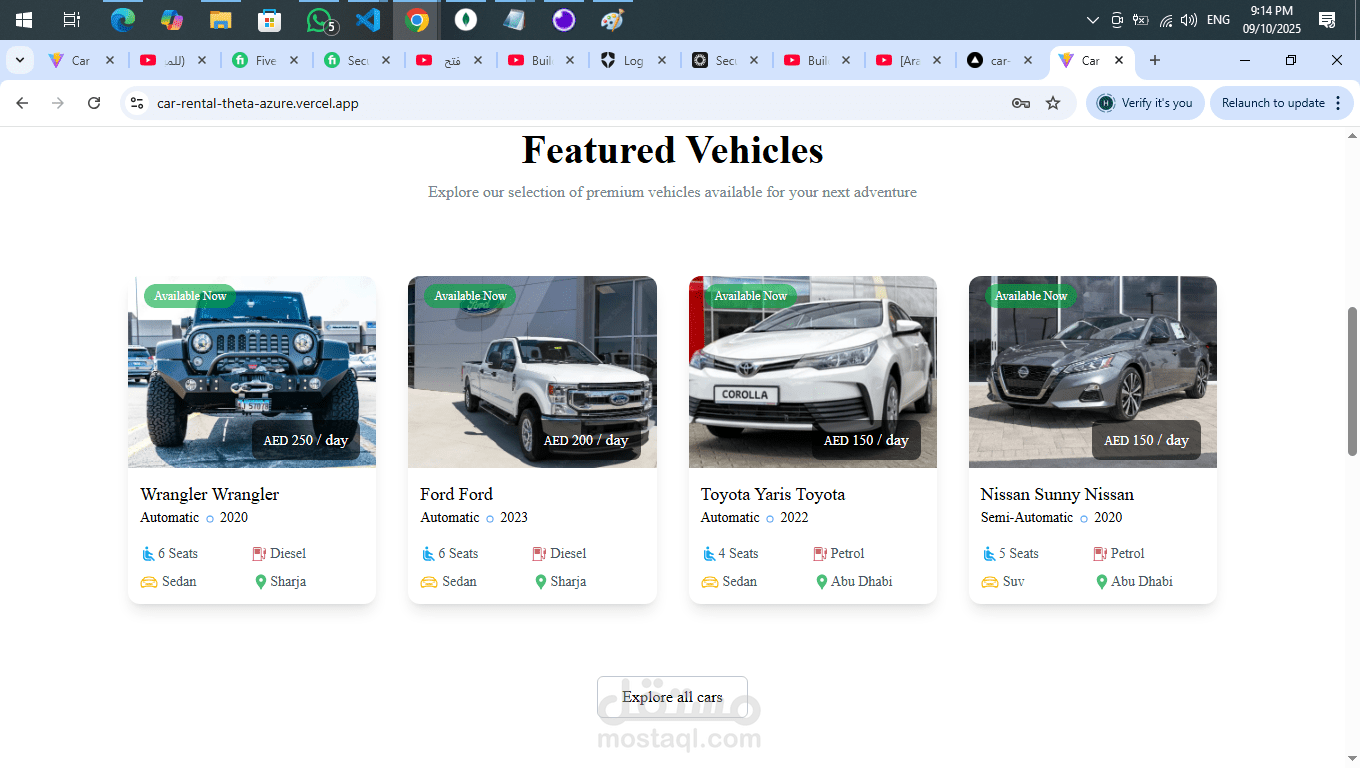Click 'AED 200 / day' price tag
The image size is (1360, 768).
(x=586, y=440)
